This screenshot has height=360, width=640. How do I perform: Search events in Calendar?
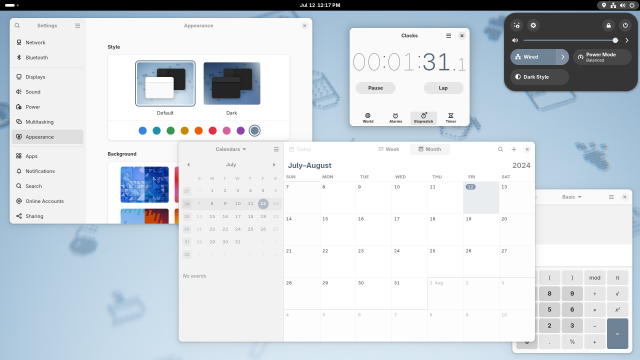[500, 149]
